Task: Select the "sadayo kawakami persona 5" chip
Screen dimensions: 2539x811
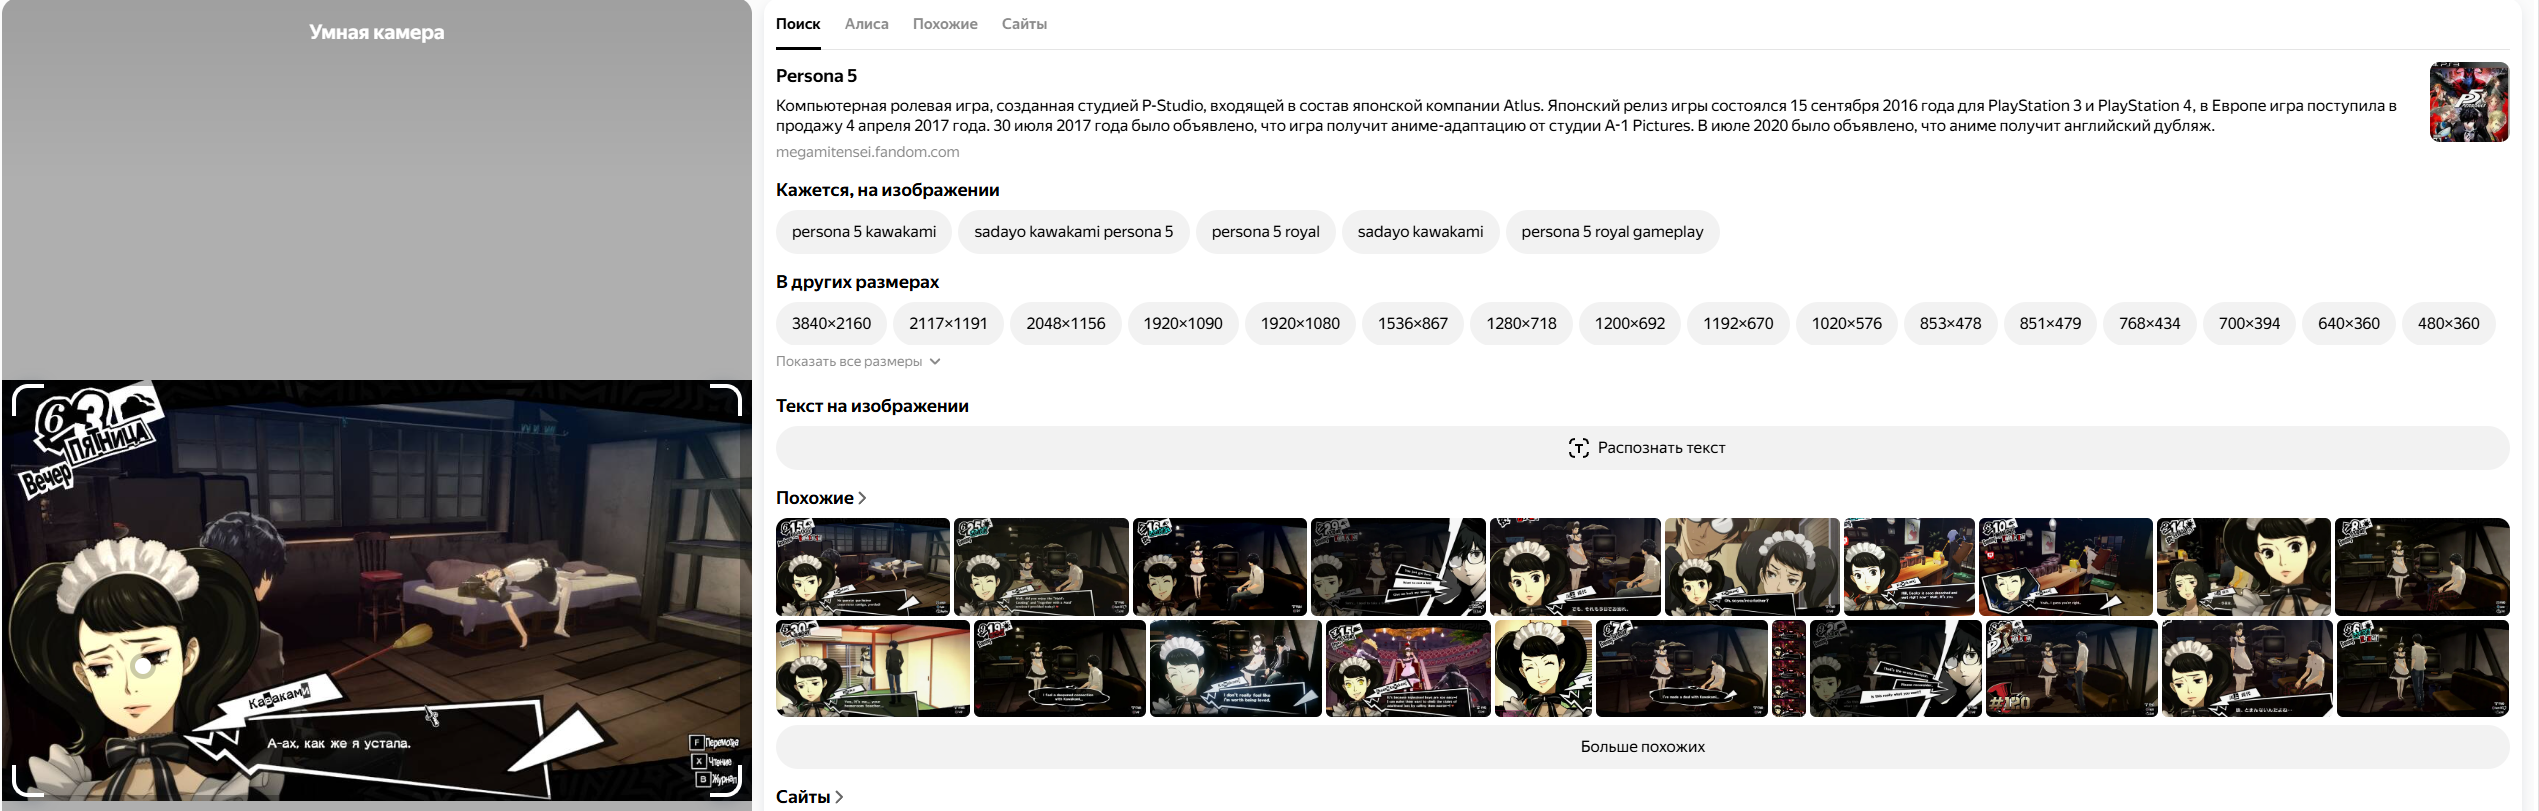Action: 1074,232
